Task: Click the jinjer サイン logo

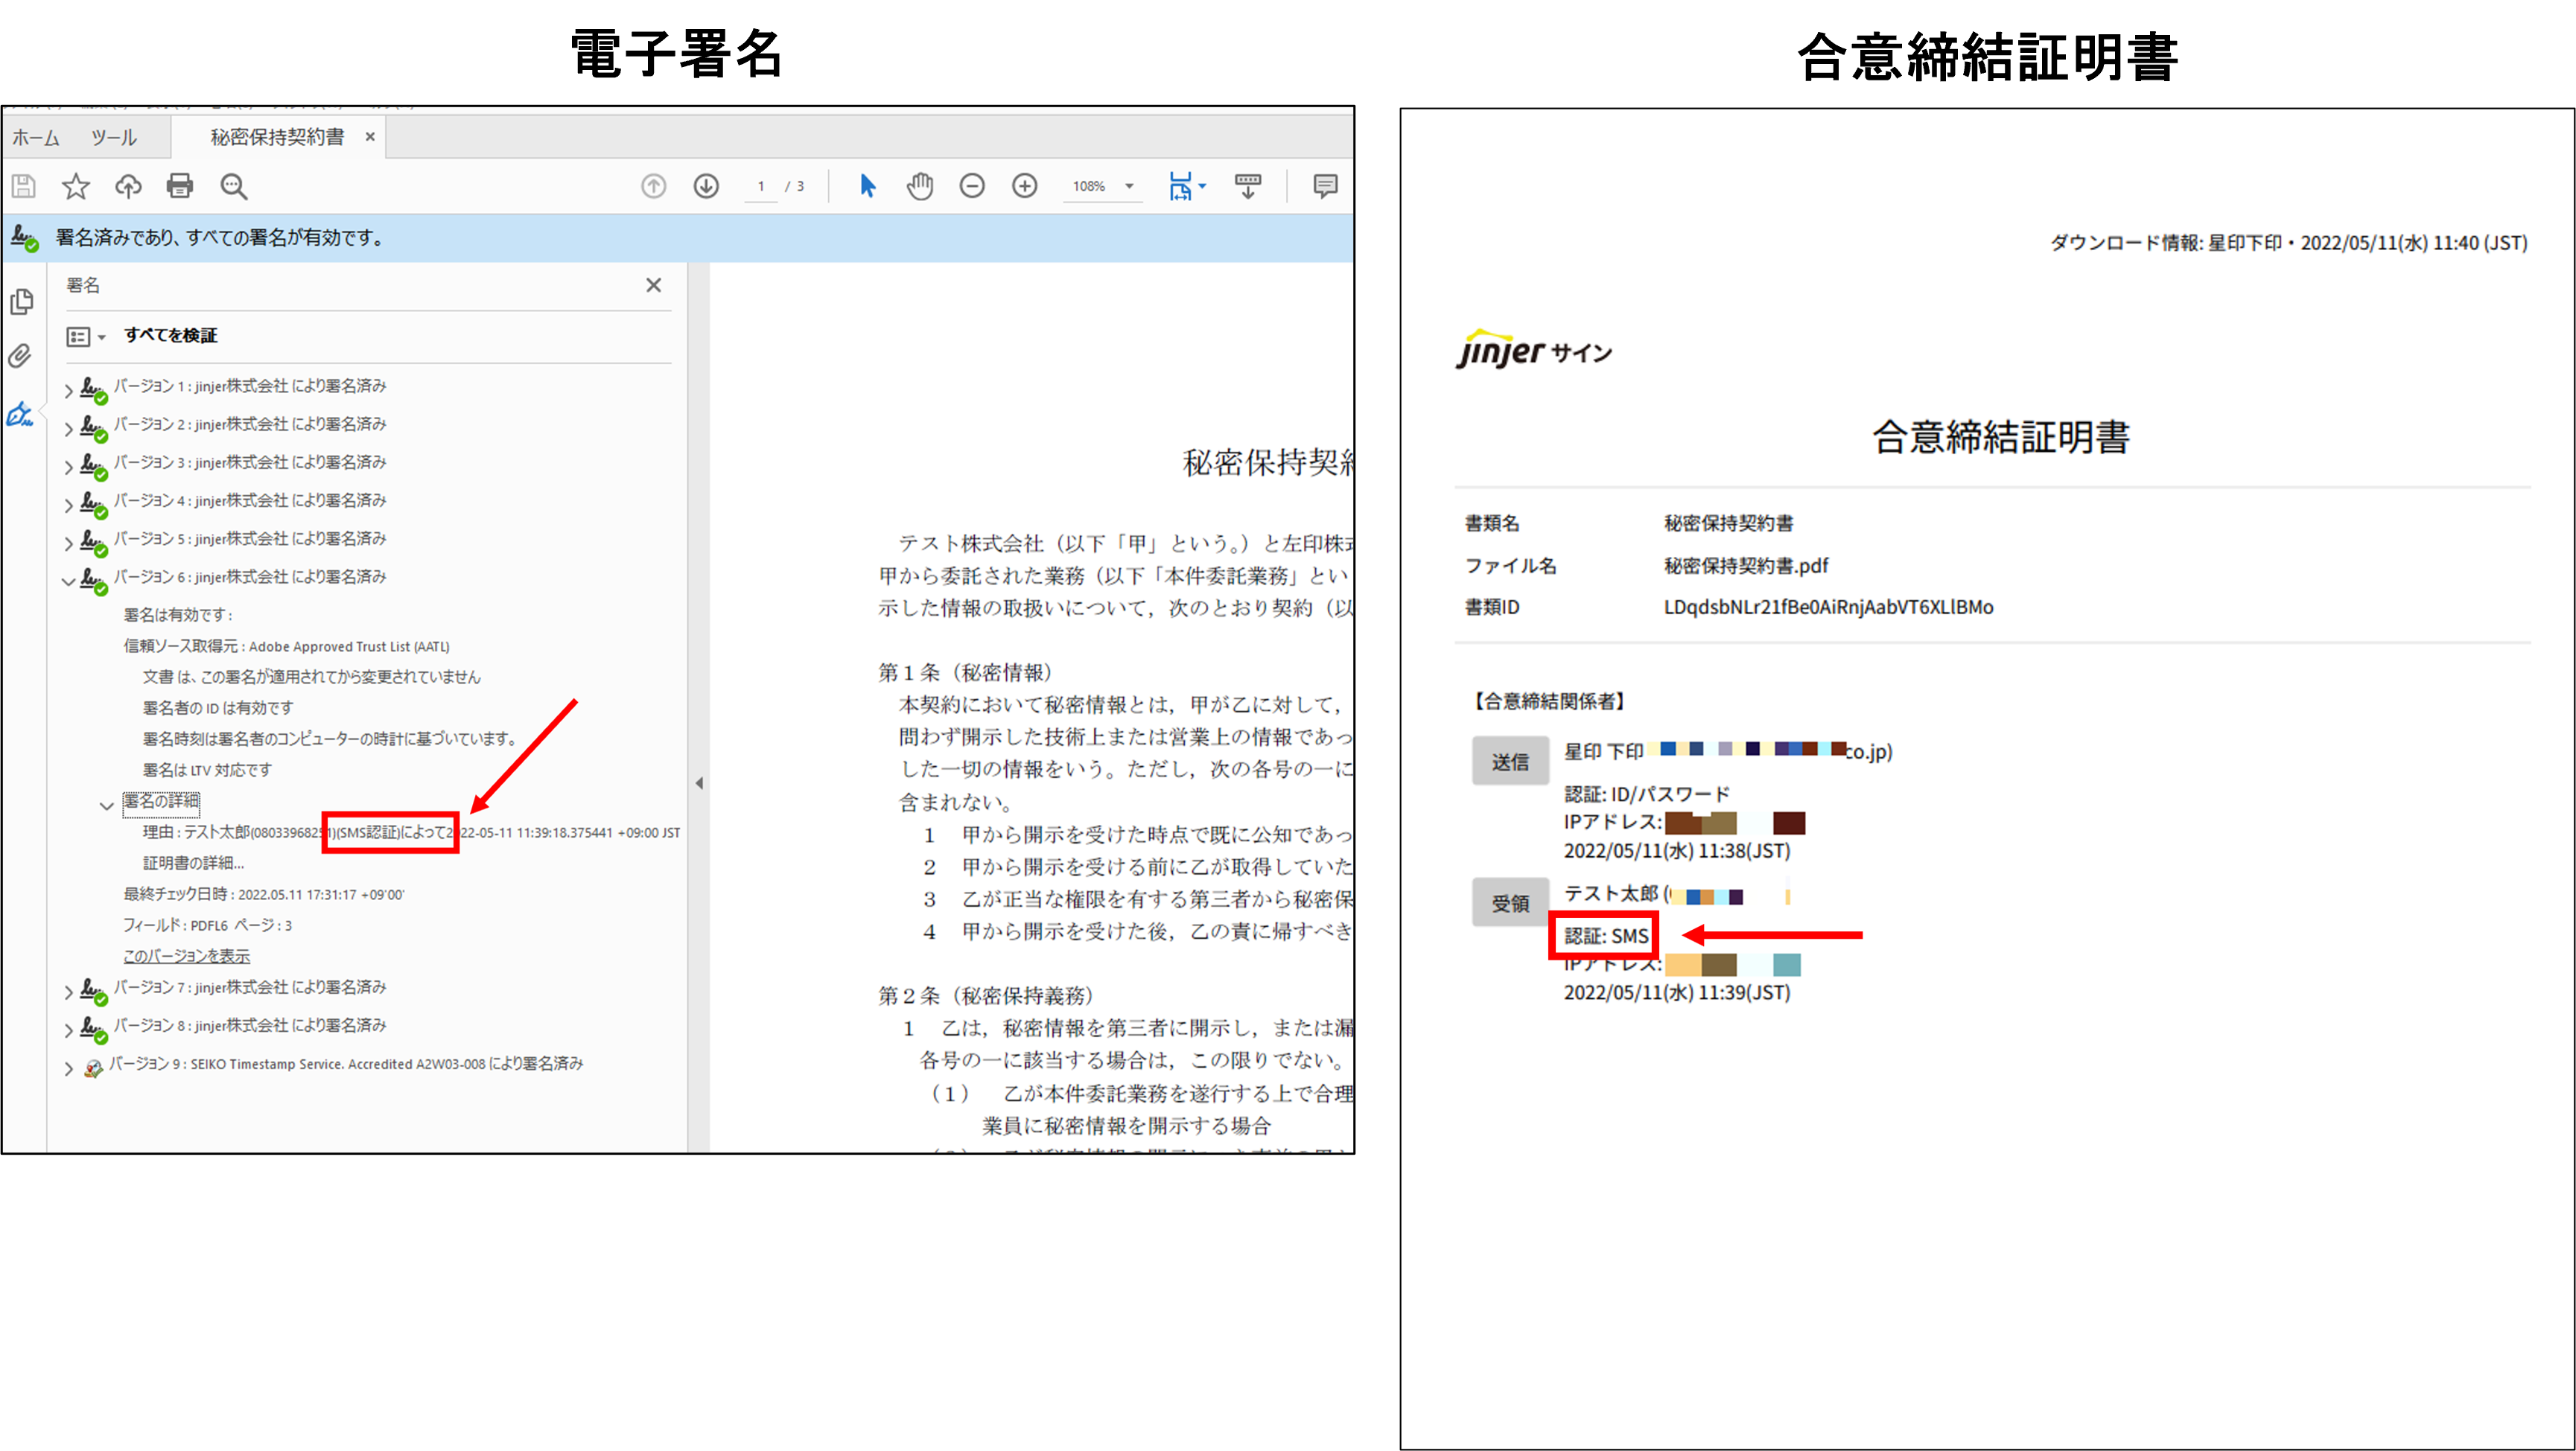Action: click(x=1534, y=350)
